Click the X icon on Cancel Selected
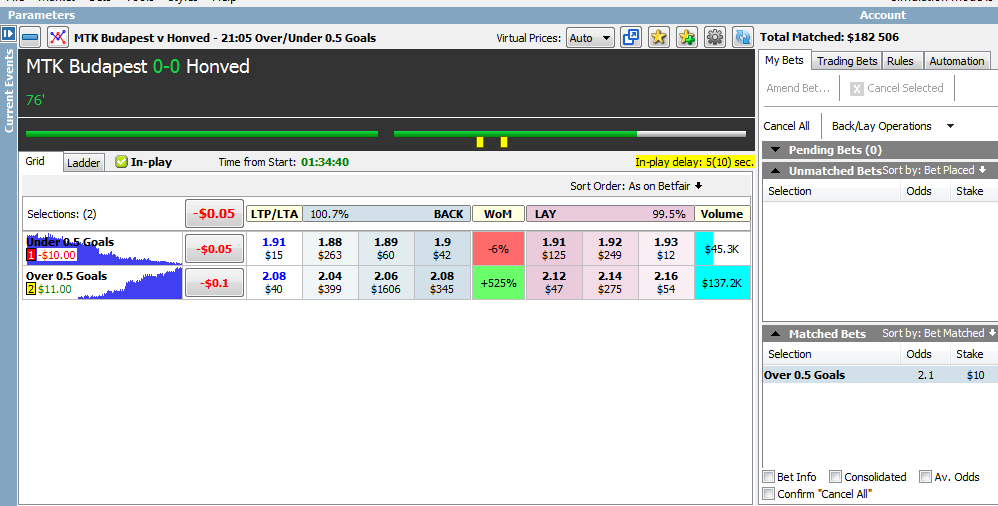Screen dimensions: 998x506 (857, 88)
